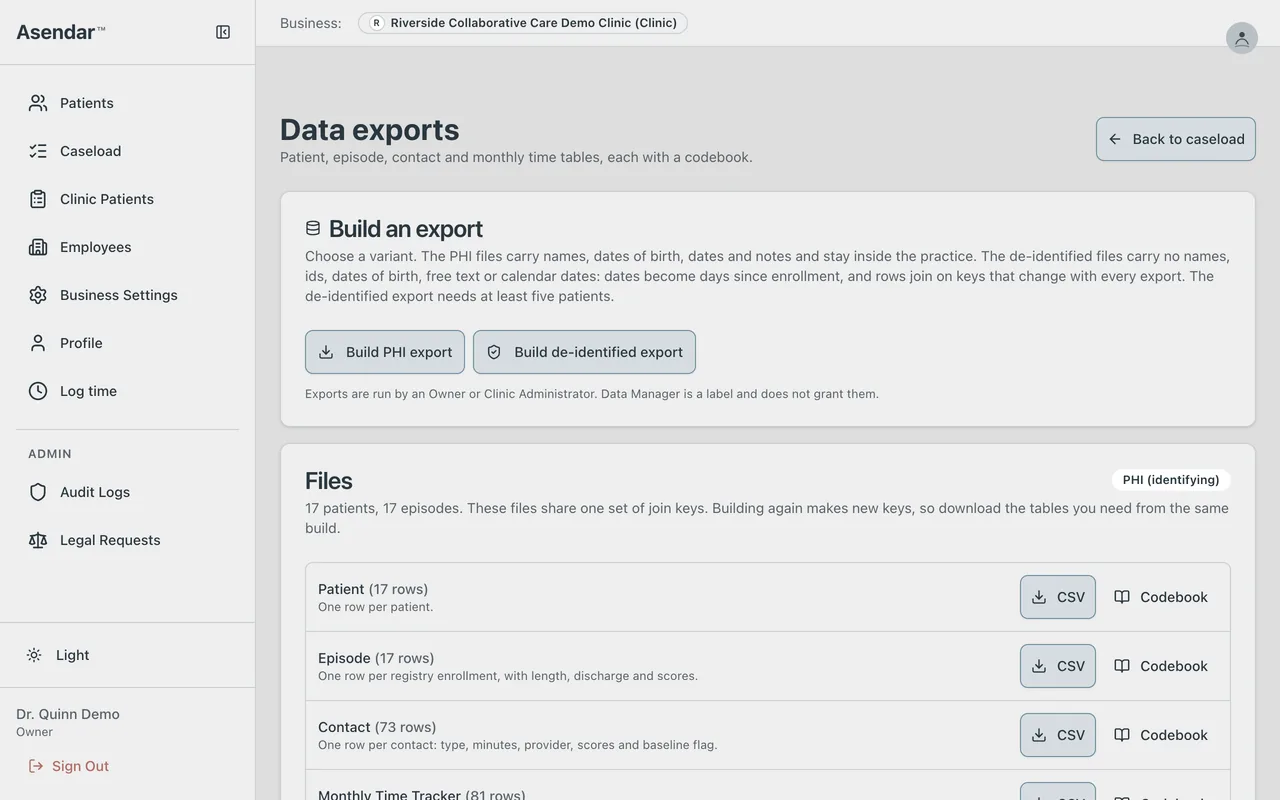Open the Riverside Collaborative Care business selector

(523, 23)
